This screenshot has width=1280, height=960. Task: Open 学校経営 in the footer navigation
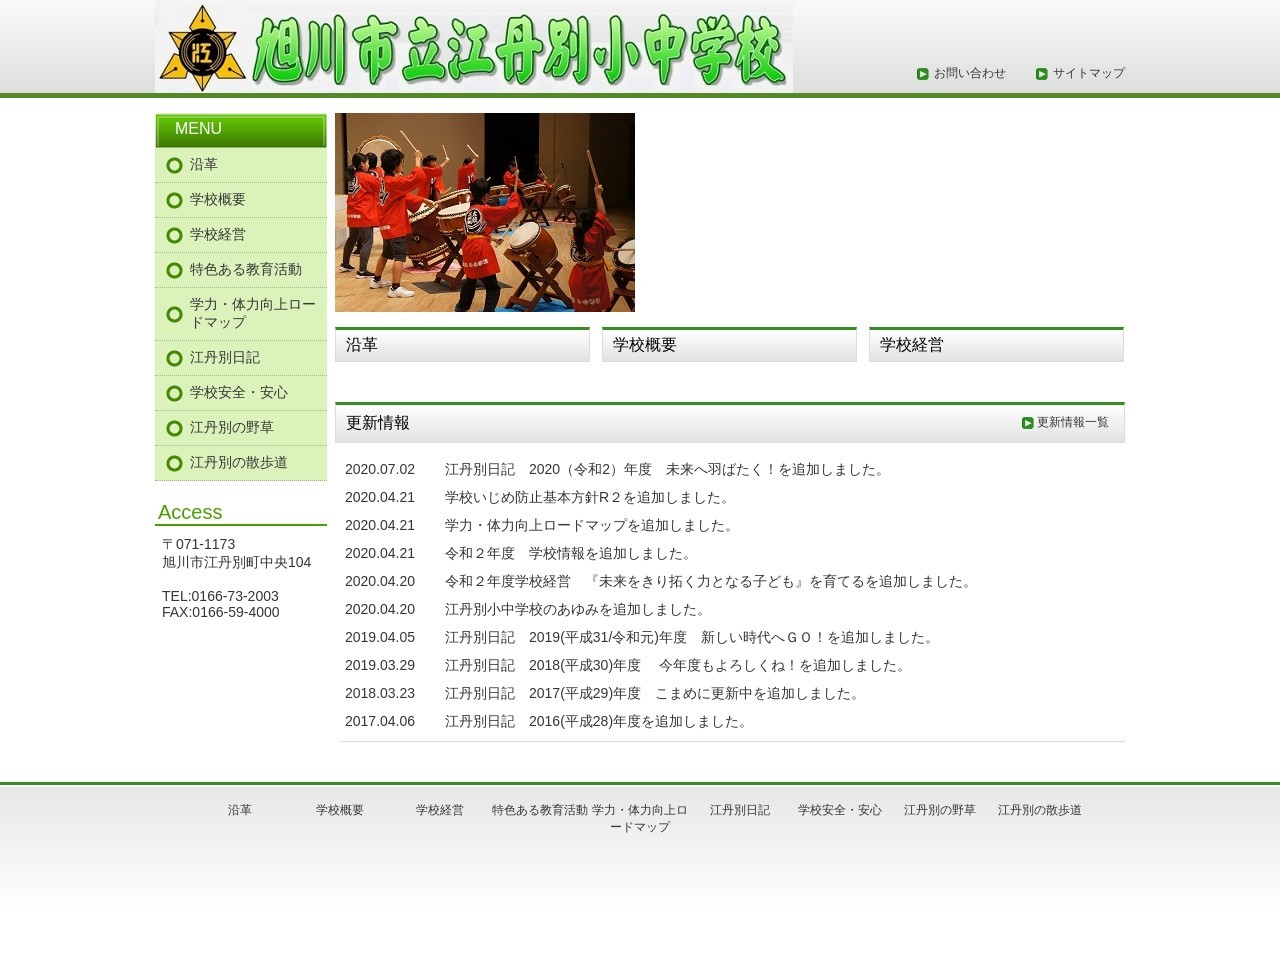(440, 810)
